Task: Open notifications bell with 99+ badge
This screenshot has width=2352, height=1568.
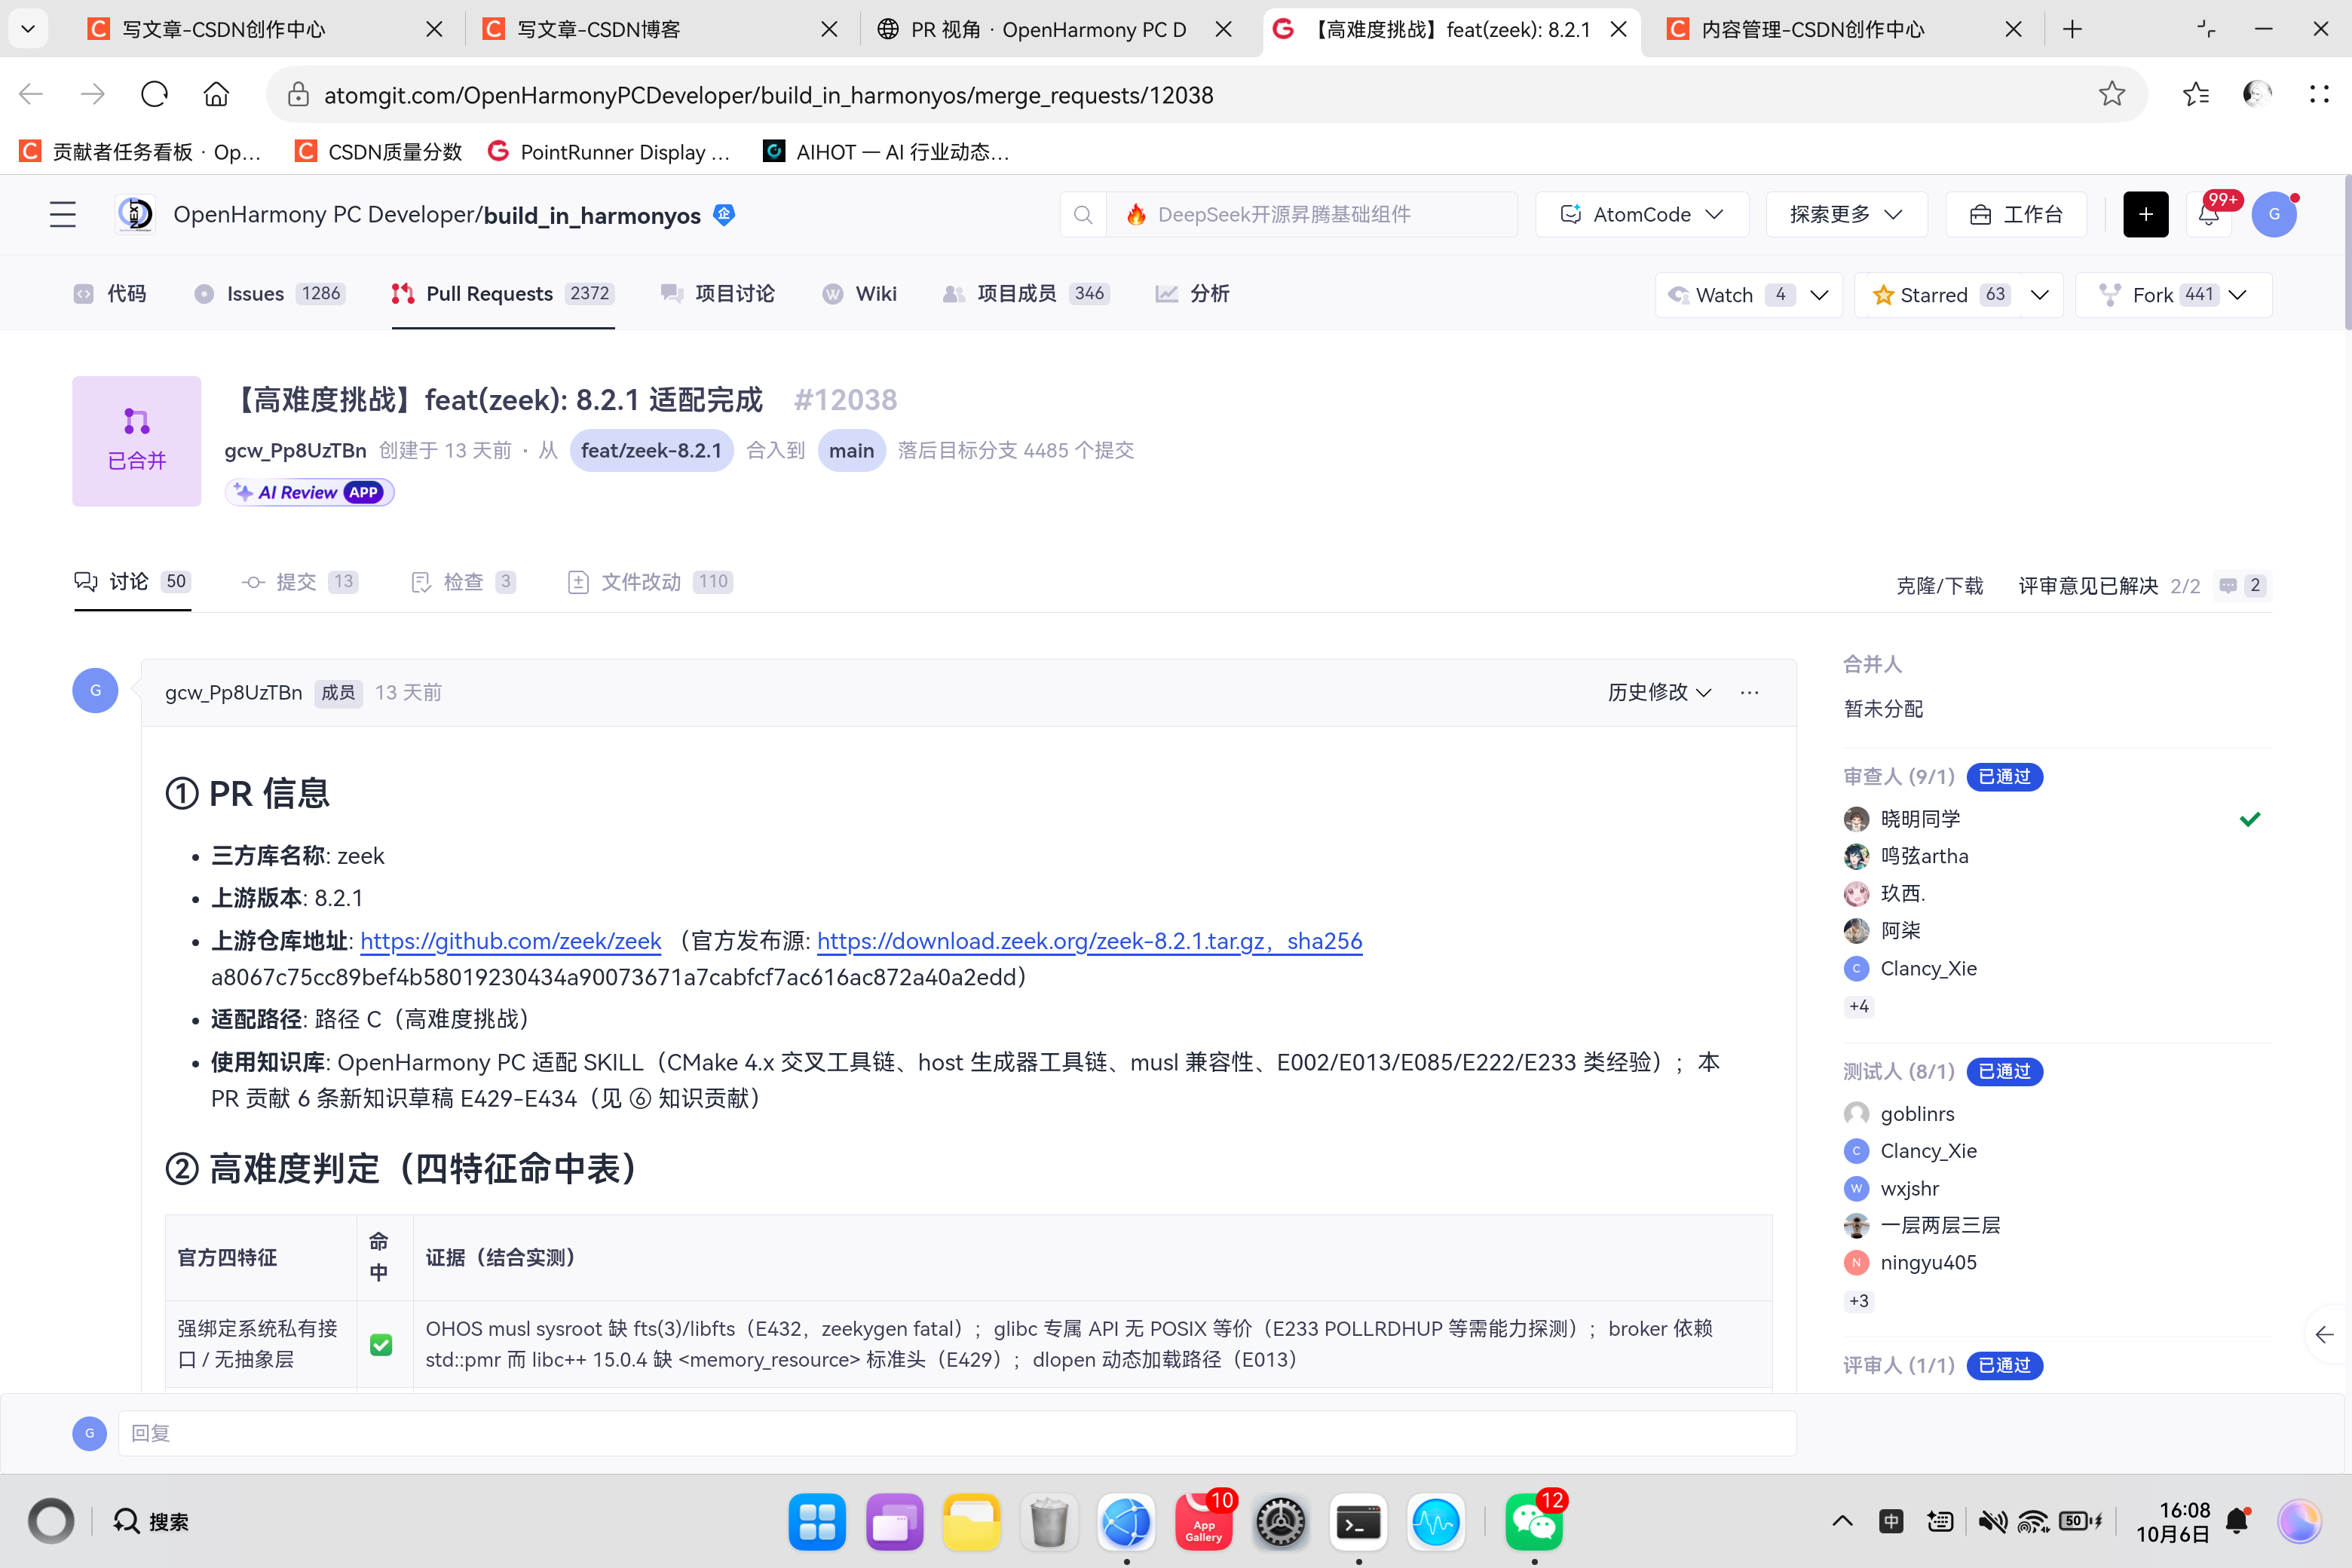Action: tap(2209, 214)
